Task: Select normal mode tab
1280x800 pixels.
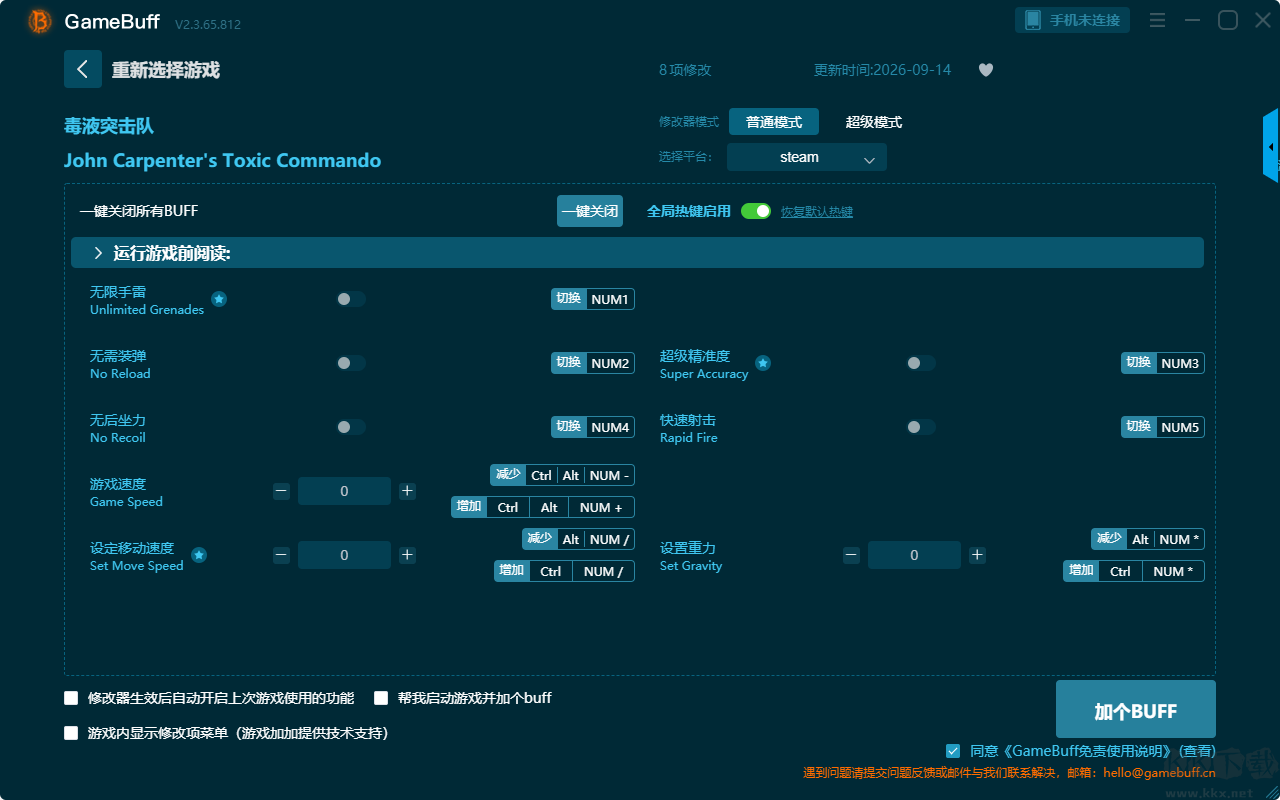Action: pos(774,122)
